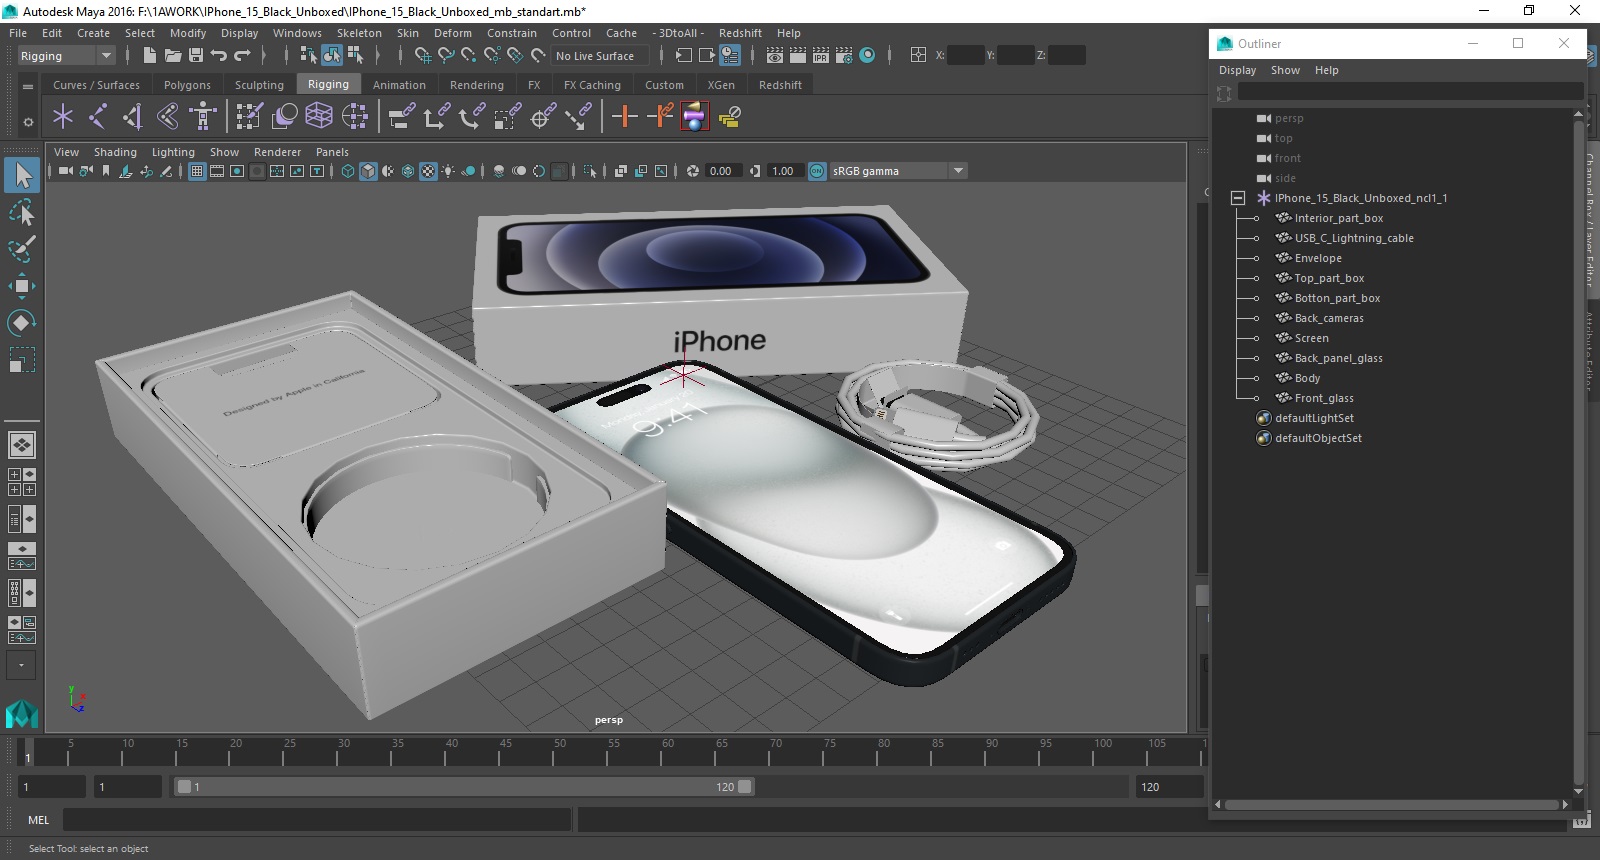Click the No Live Surface field
This screenshot has width=1600, height=860.
click(600, 56)
